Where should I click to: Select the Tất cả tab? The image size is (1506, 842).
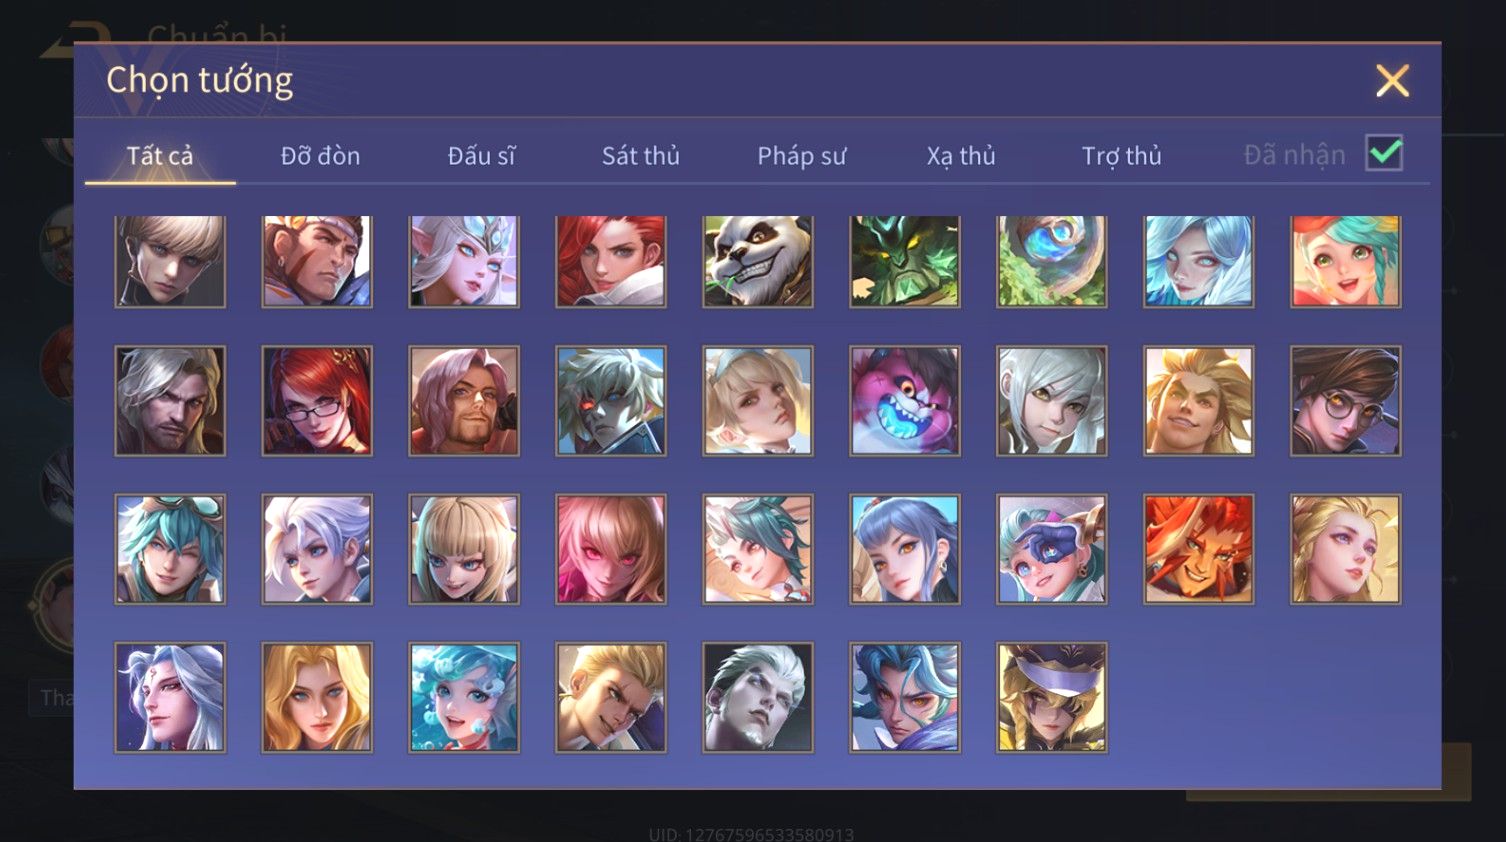click(160, 156)
